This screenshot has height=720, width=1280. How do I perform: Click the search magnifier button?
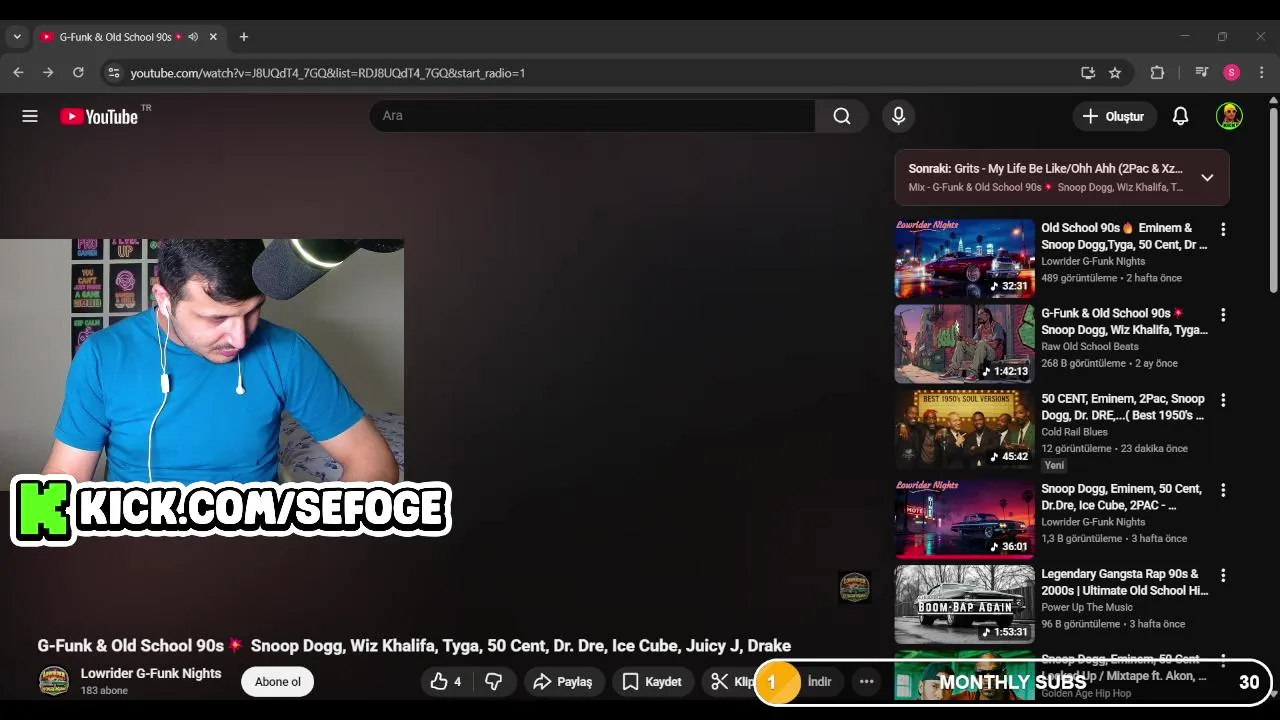(842, 116)
